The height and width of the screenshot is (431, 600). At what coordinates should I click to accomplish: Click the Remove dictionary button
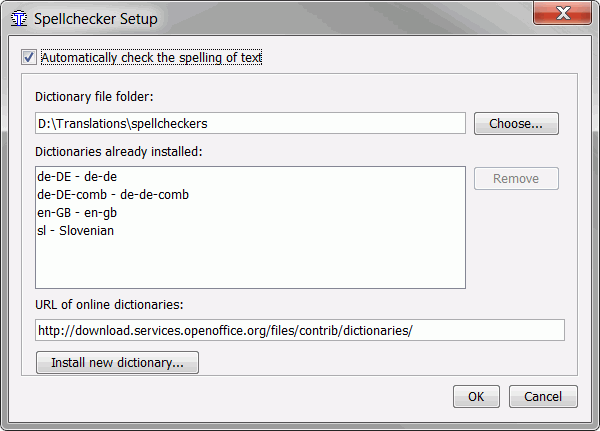coord(516,178)
